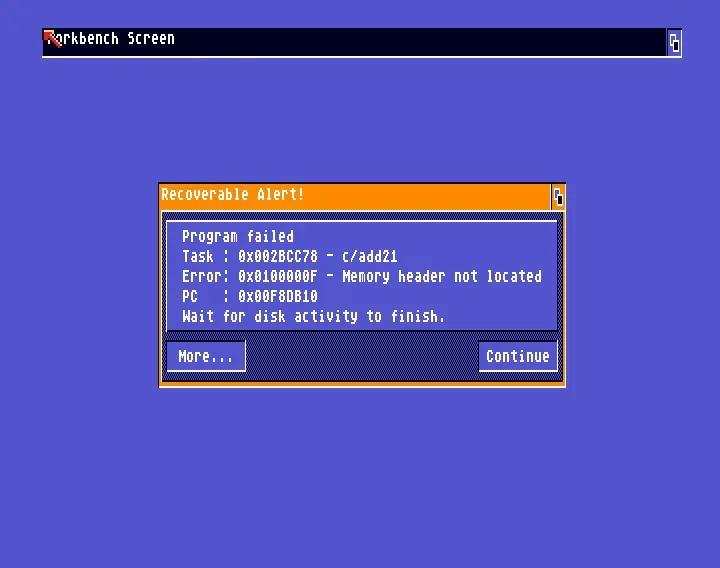This screenshot has height=568, width=720.
Task: Click the error code 0x0100000F
Action: [x=278, y=276]
